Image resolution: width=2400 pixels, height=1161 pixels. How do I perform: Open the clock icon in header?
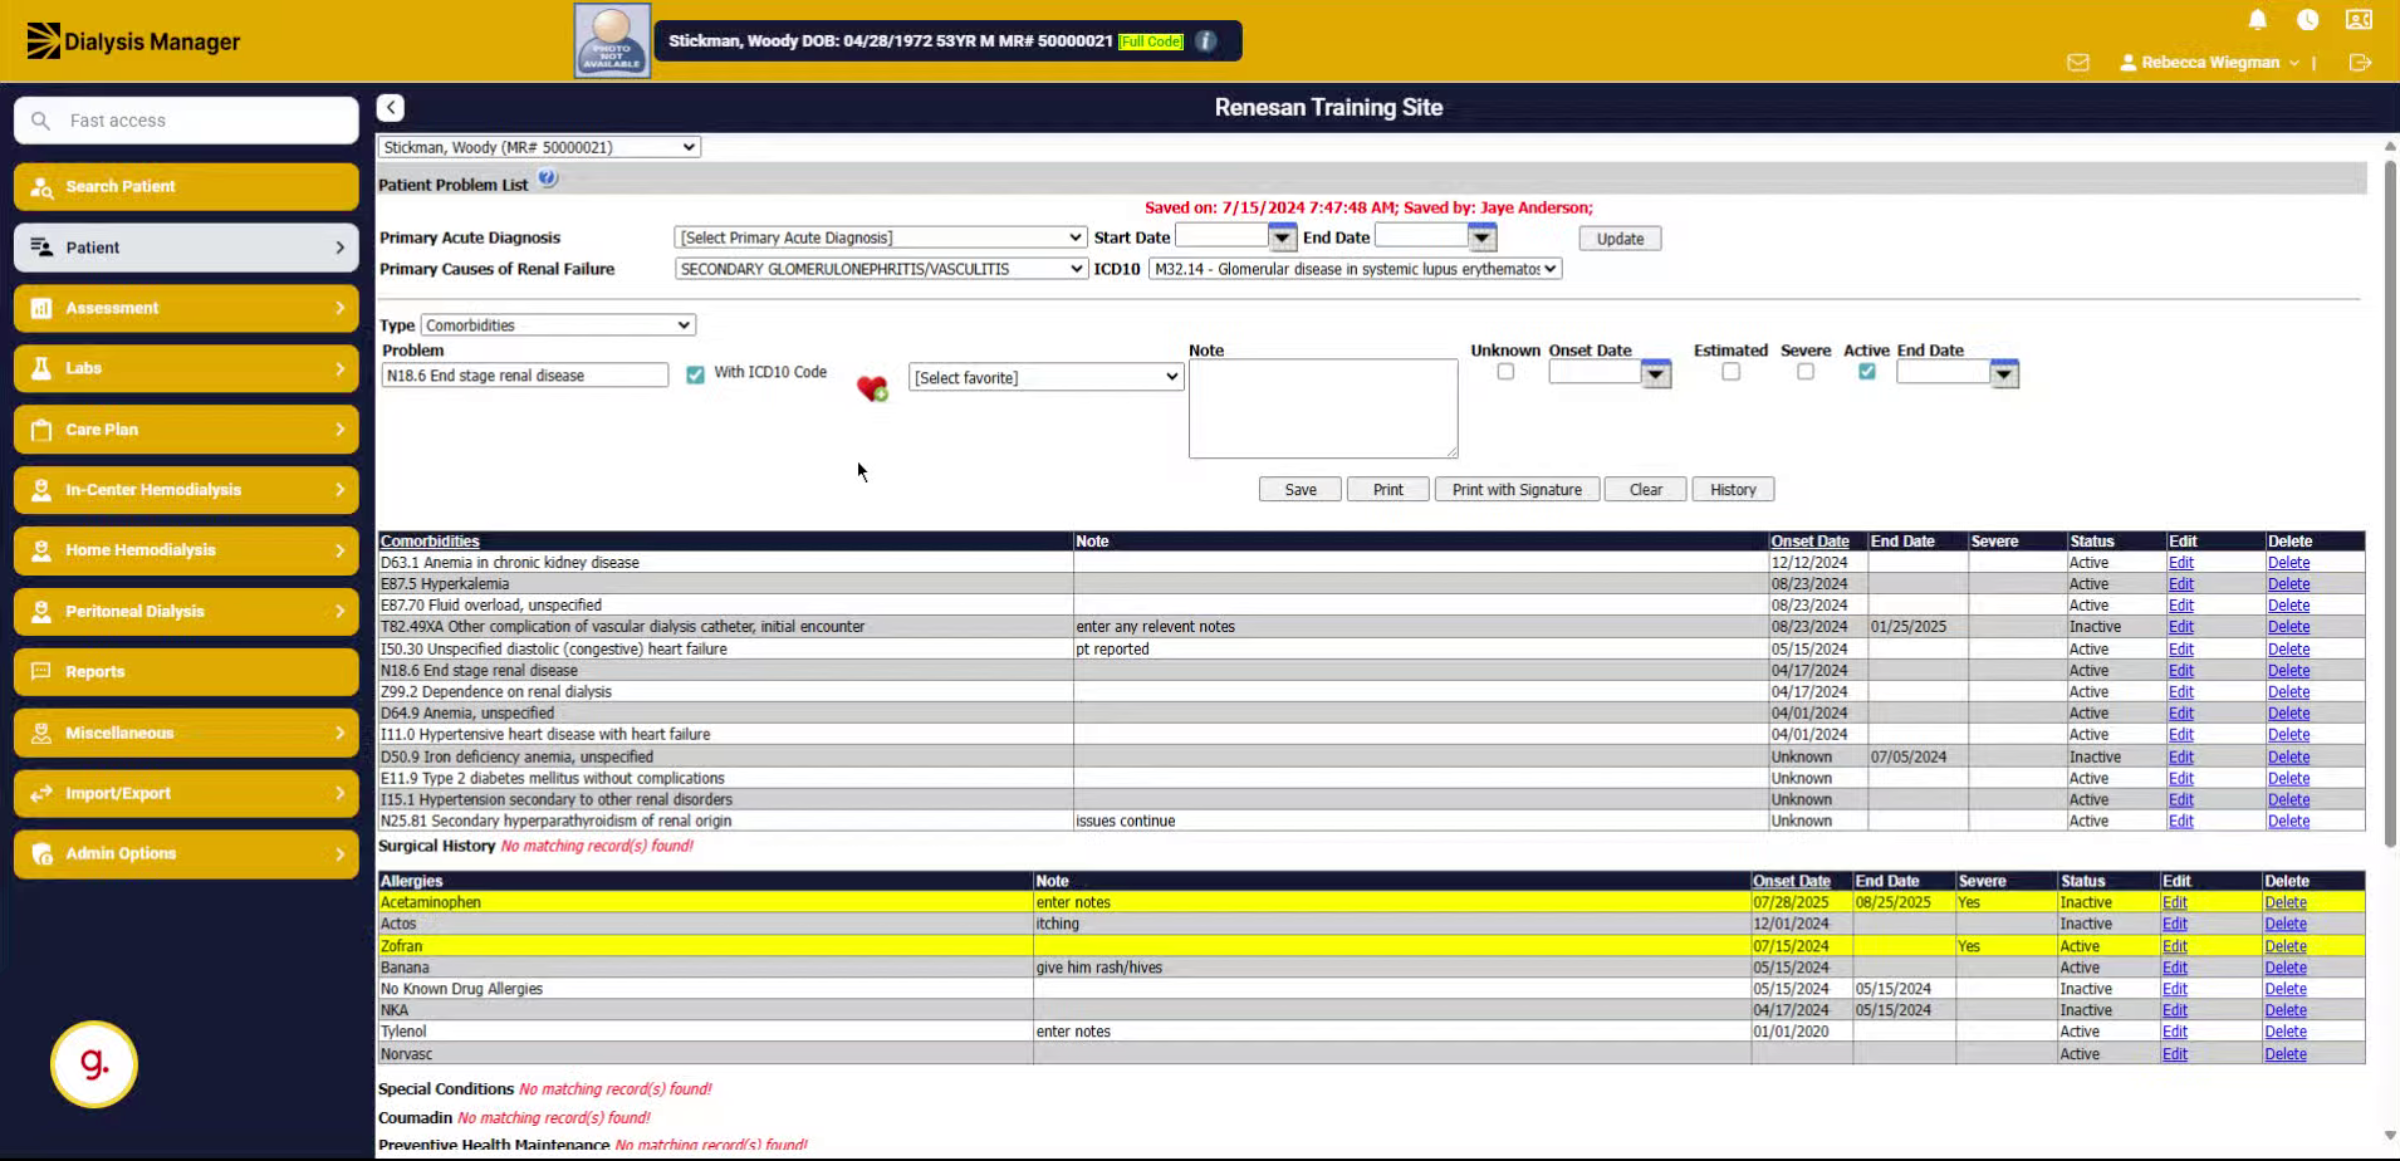pyautogui.click(x=2307, y=19)
